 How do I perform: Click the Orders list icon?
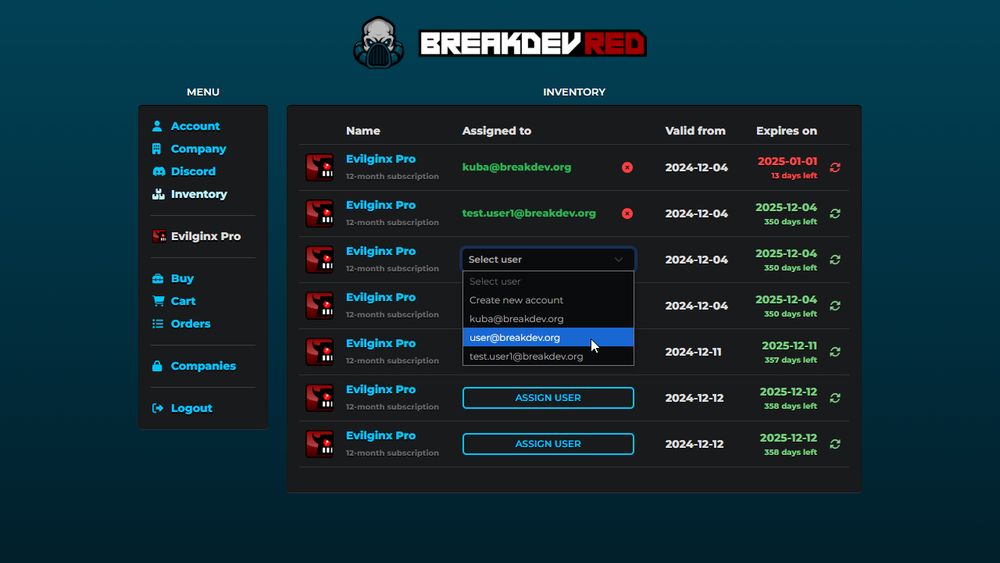point(158,324)
